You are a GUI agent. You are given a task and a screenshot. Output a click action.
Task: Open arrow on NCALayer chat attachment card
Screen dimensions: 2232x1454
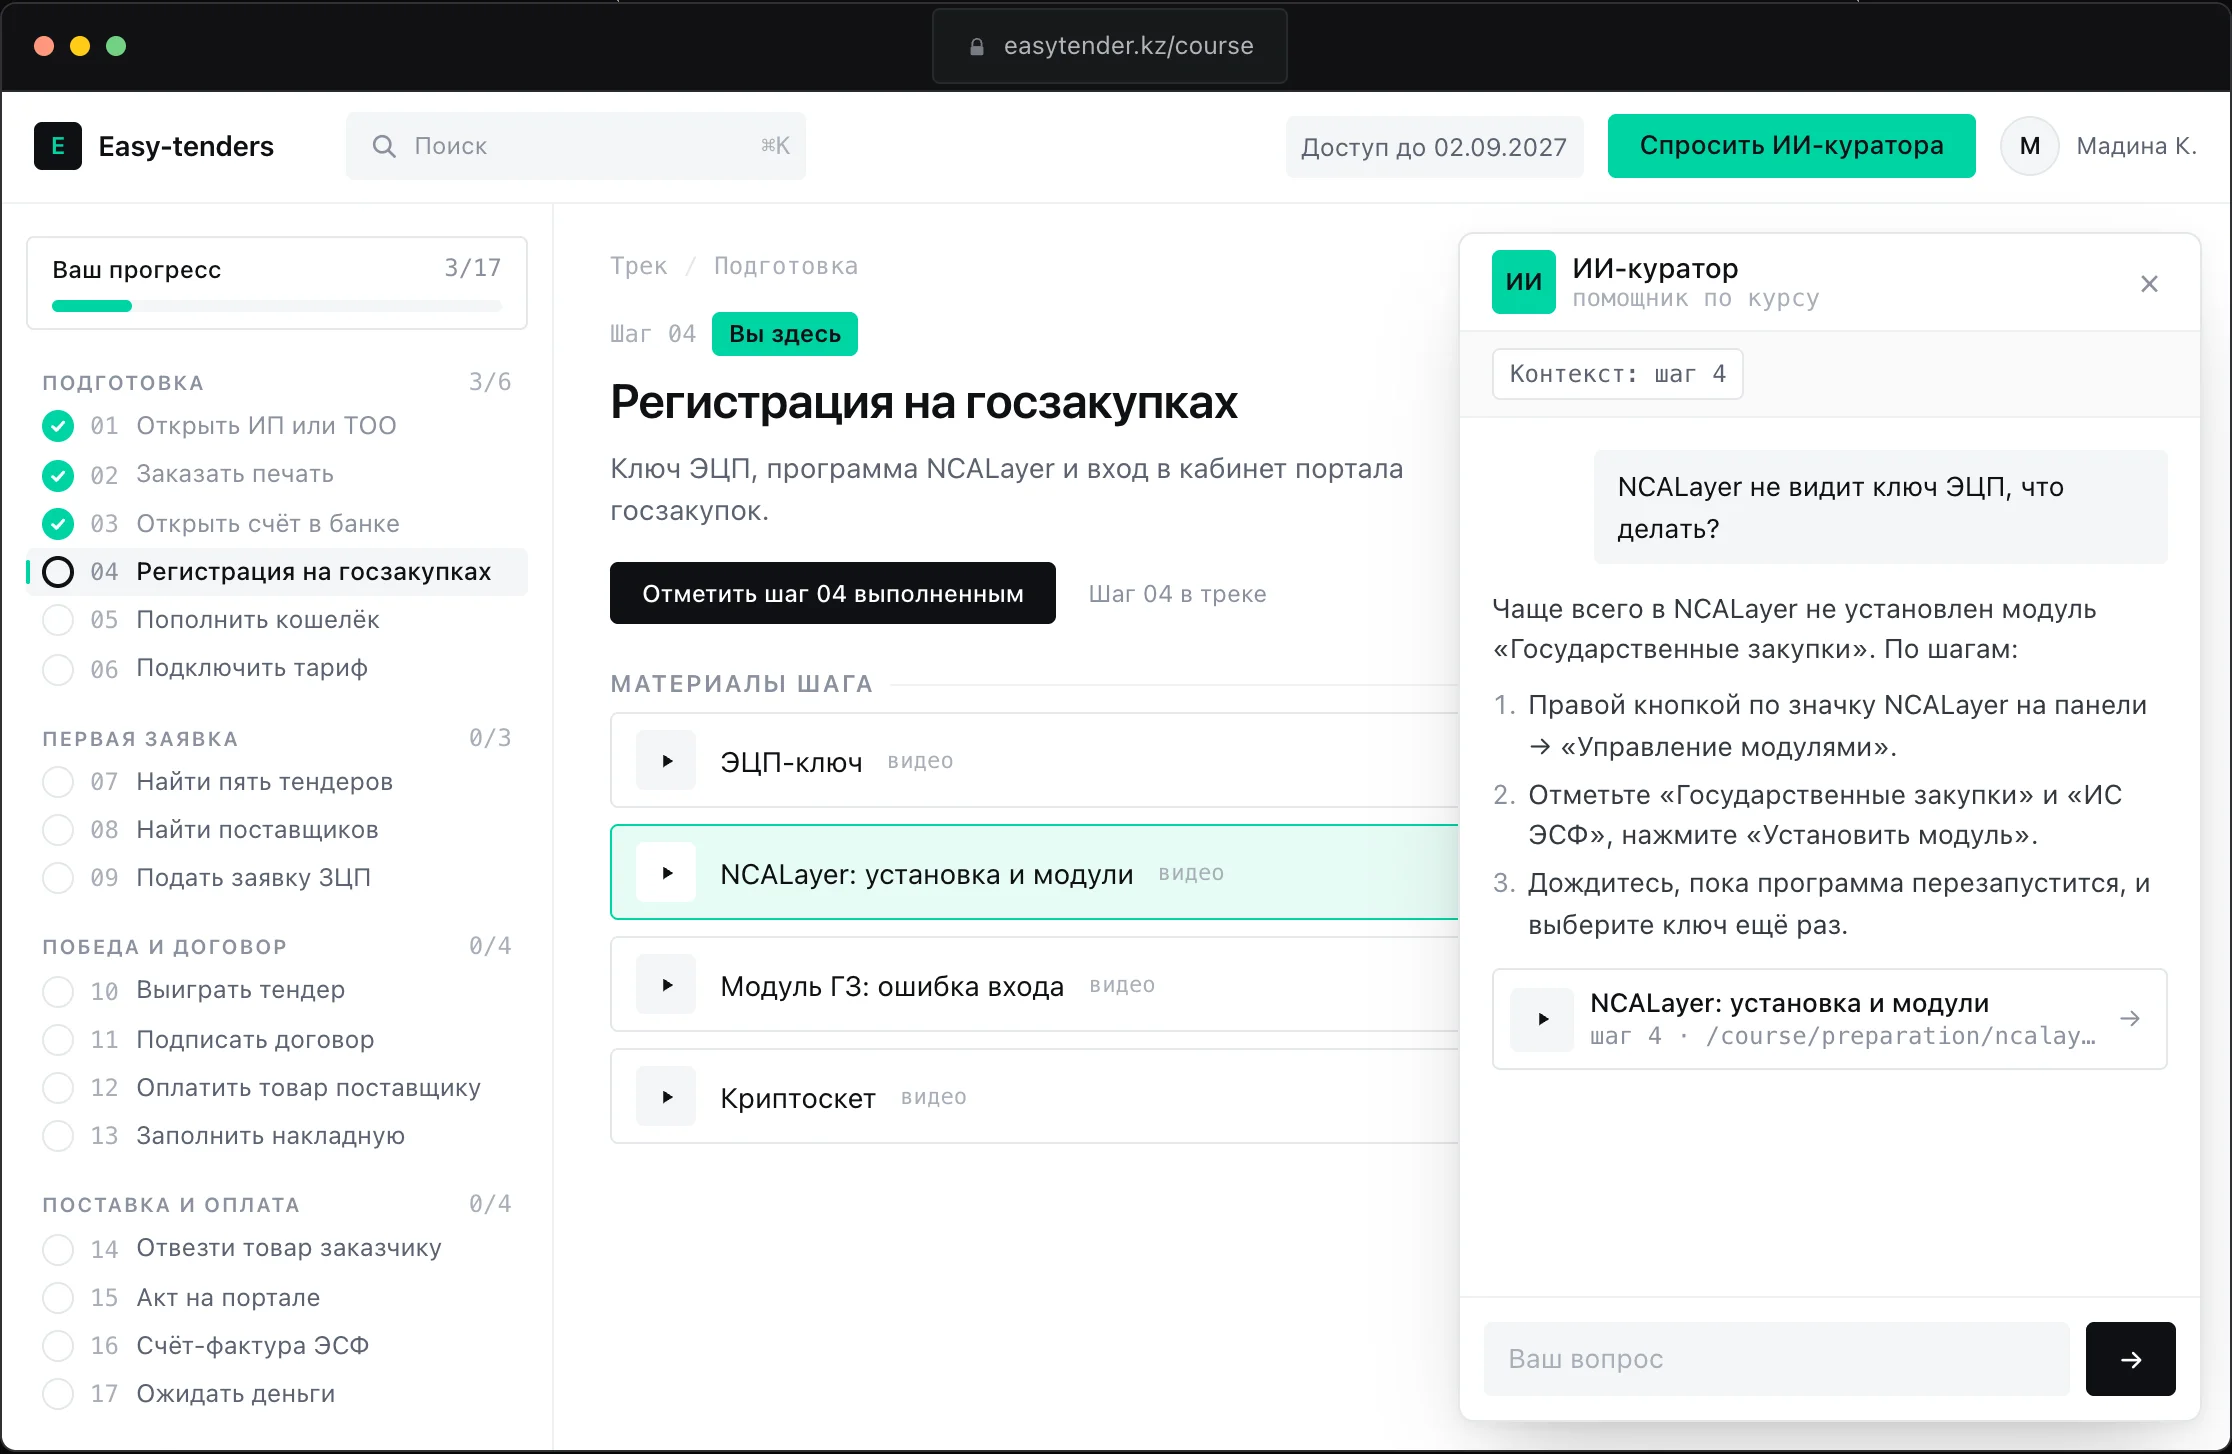(x=2130, y=1018)
